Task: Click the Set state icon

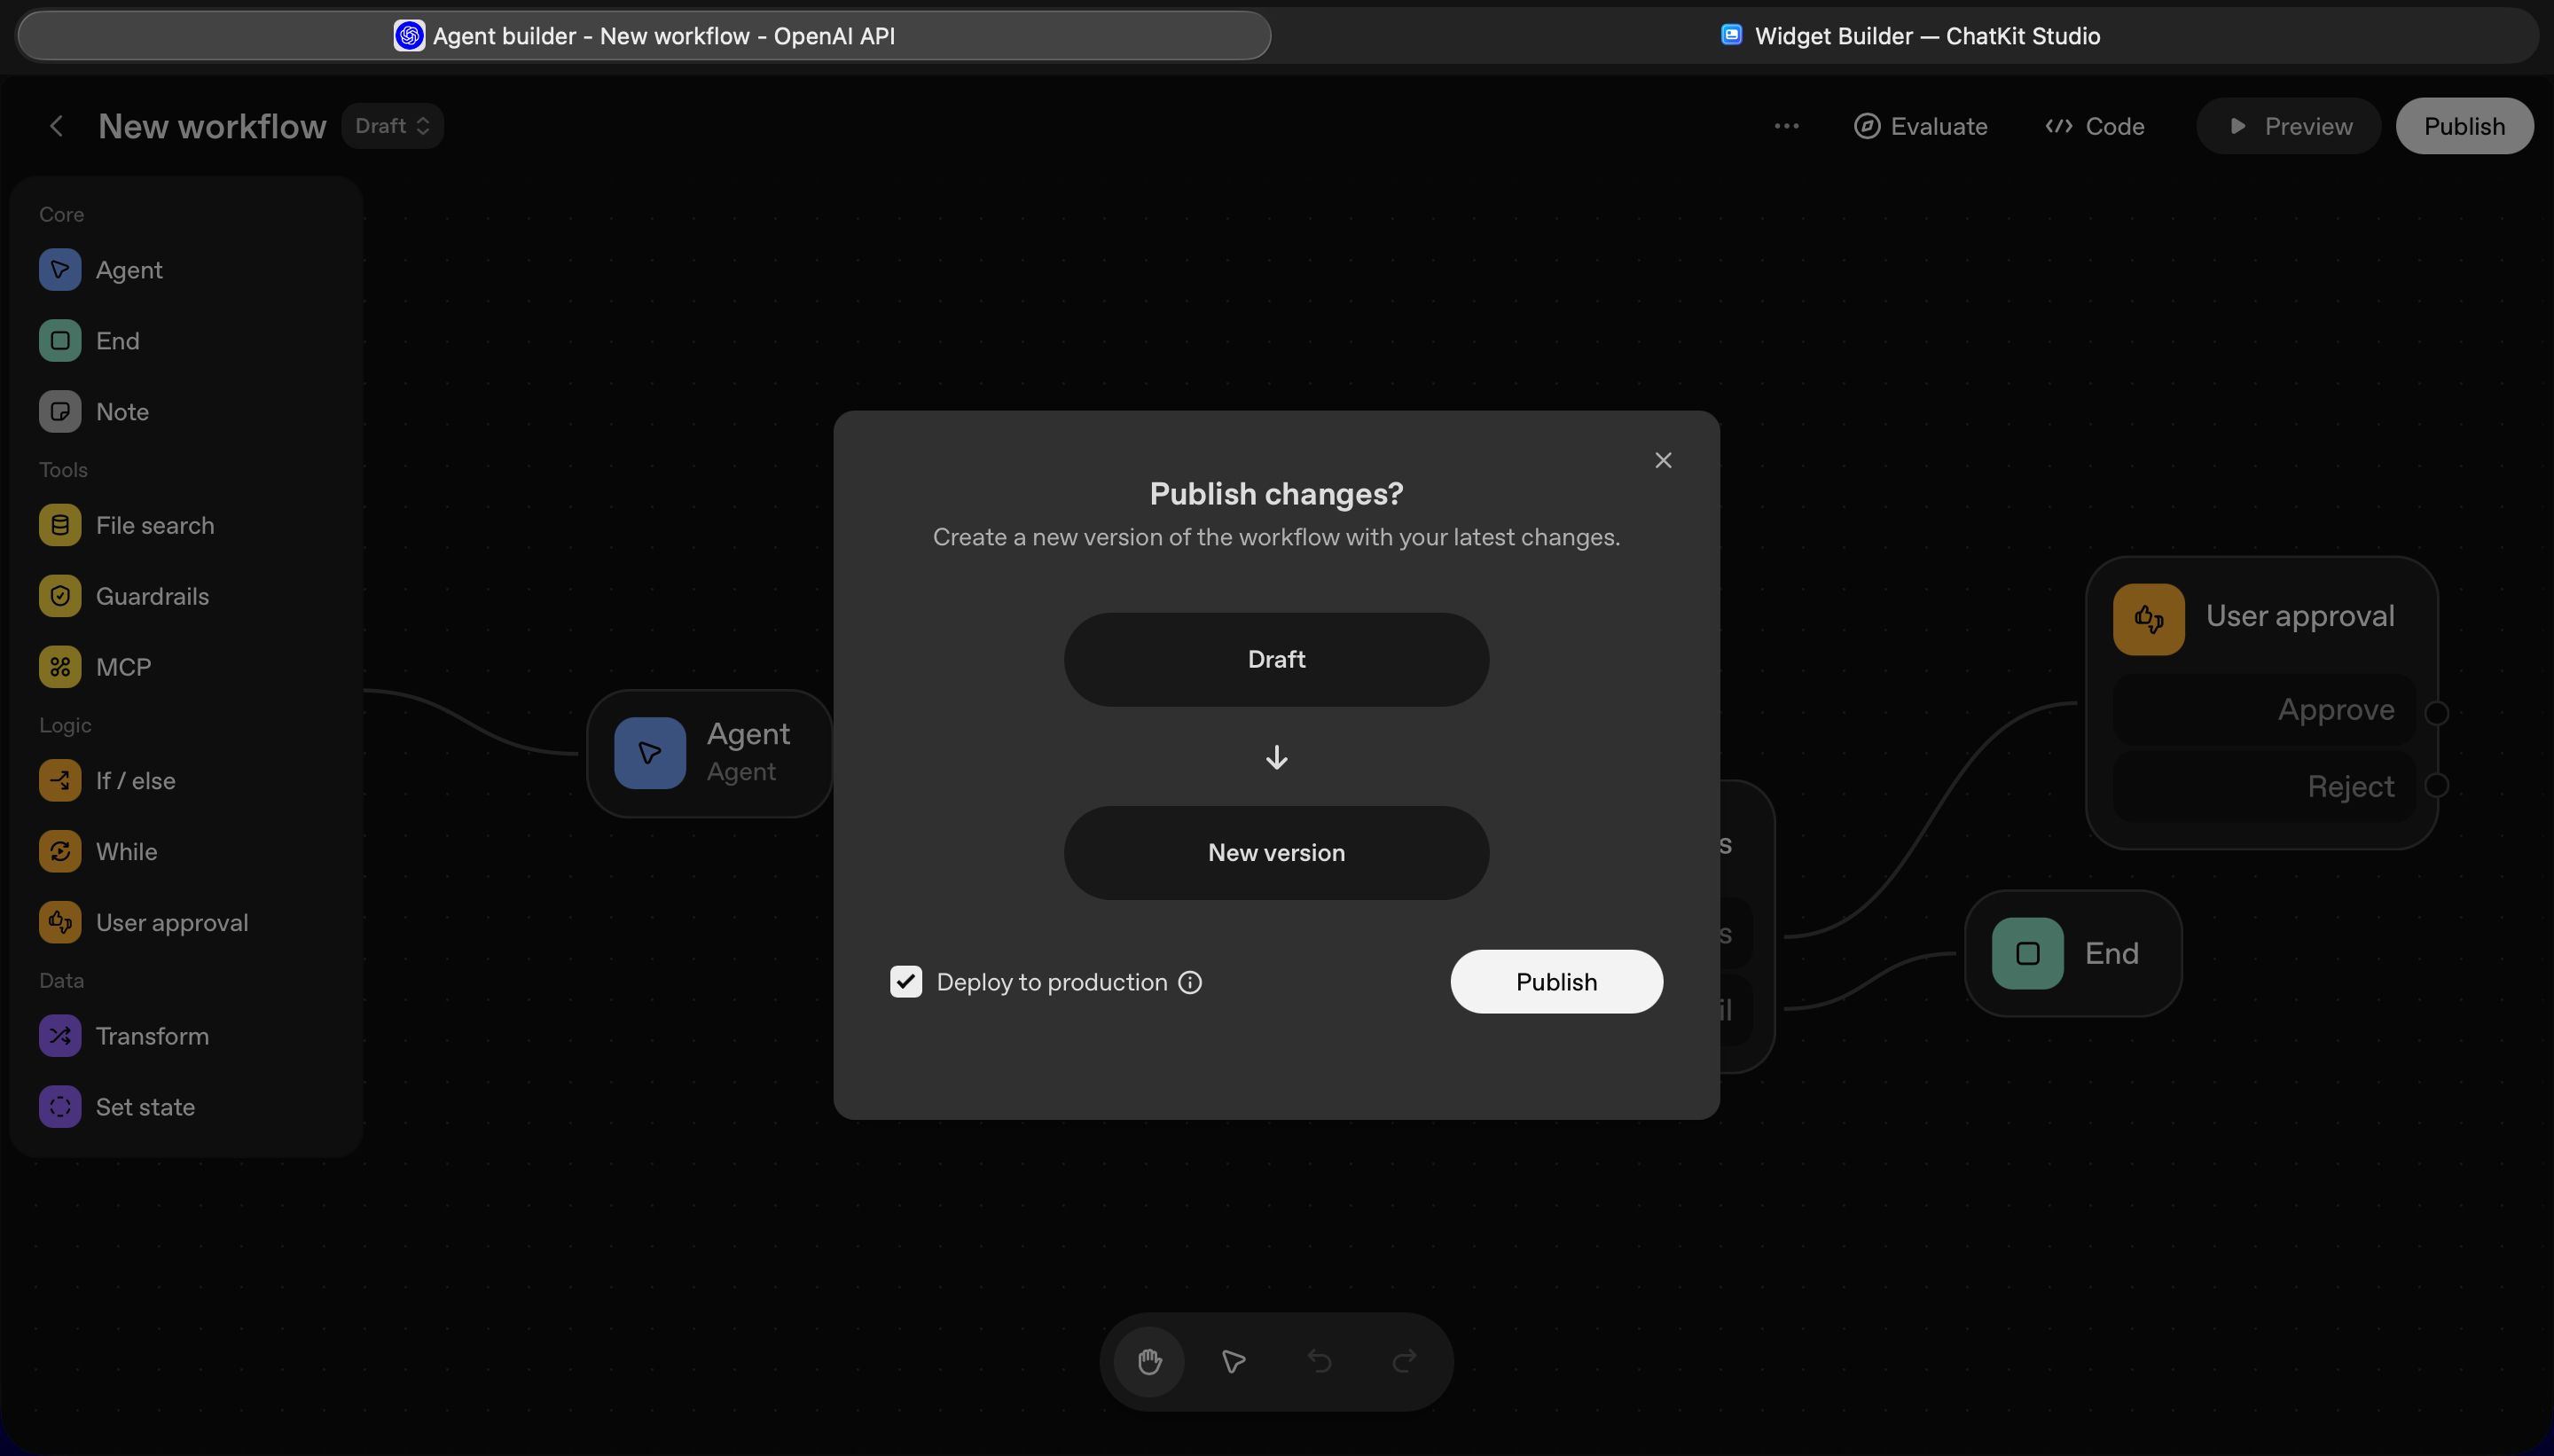Action: point(60,1107)
